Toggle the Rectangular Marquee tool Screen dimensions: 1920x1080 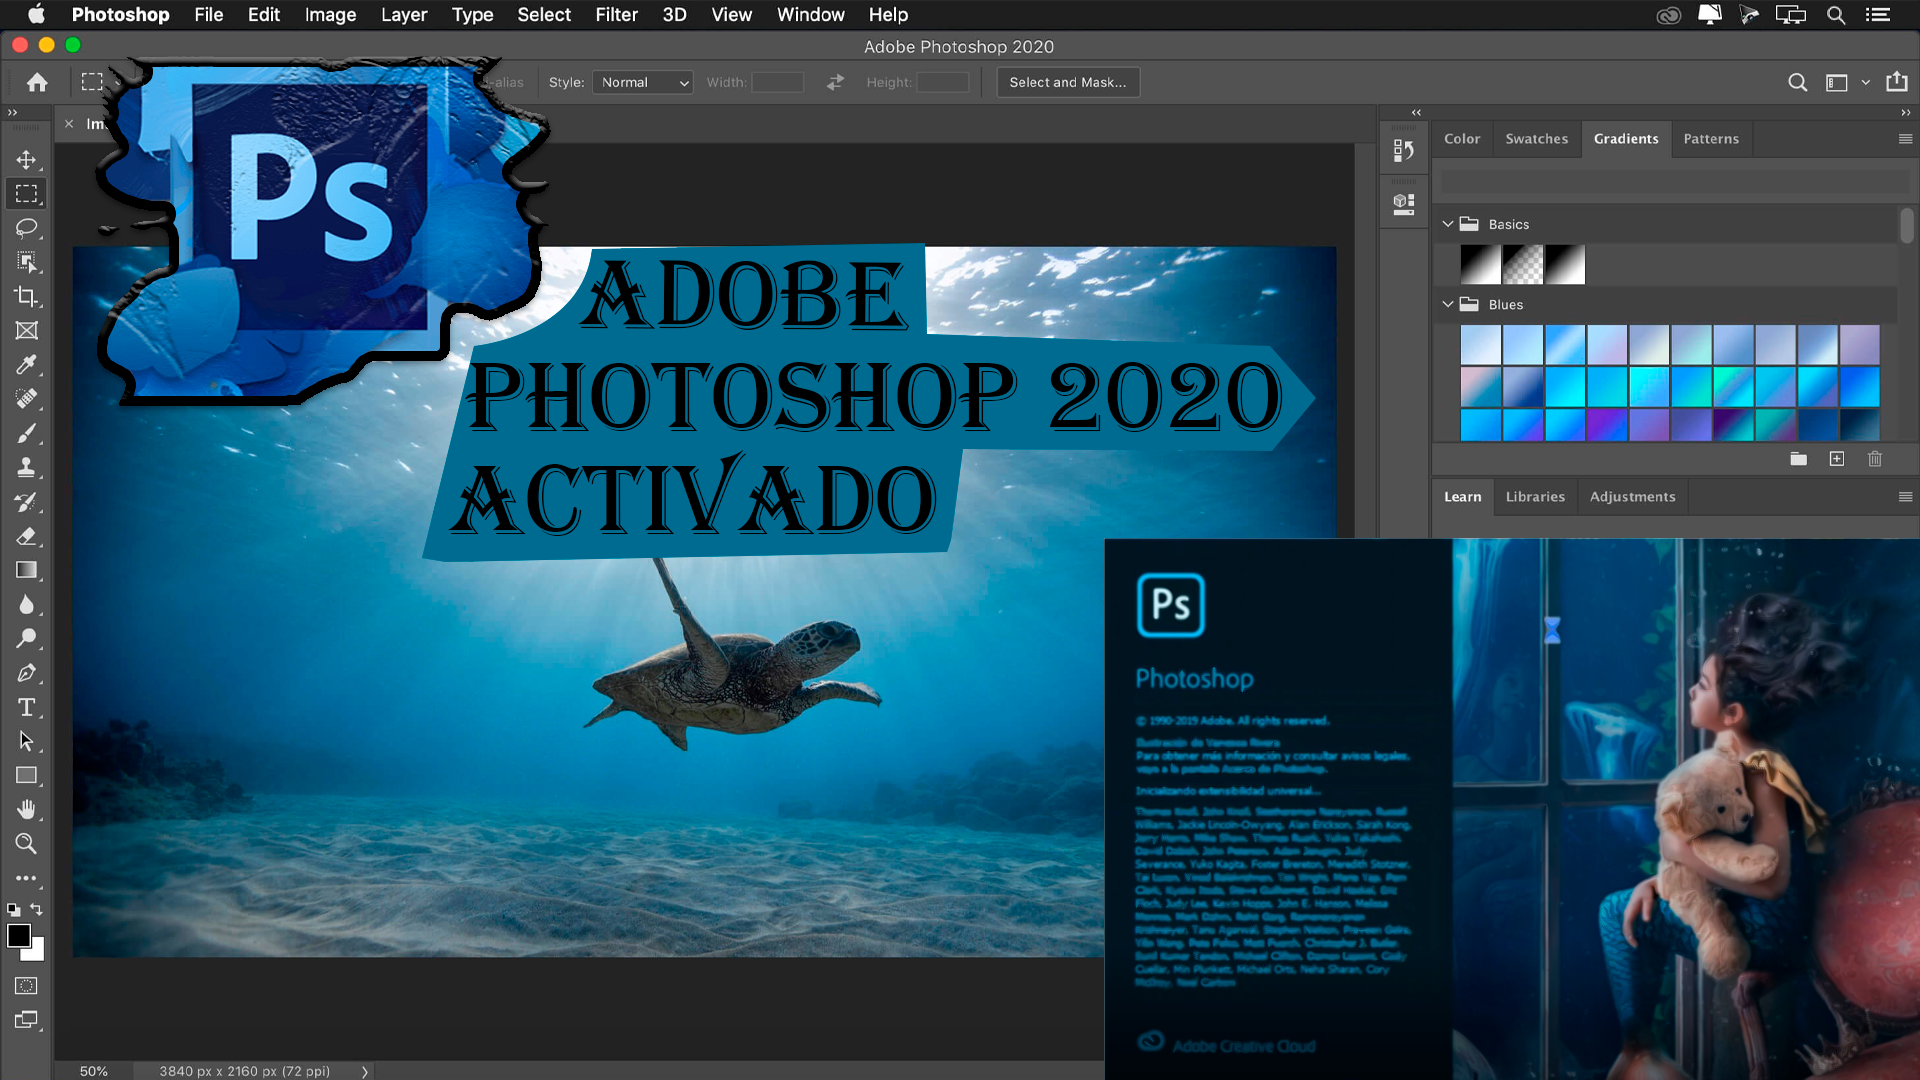26,193
